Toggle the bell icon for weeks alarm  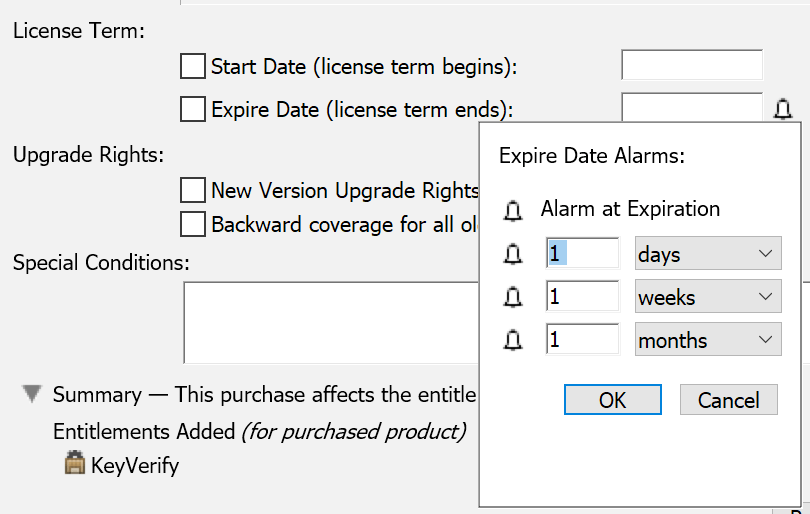tap(513, 298)
